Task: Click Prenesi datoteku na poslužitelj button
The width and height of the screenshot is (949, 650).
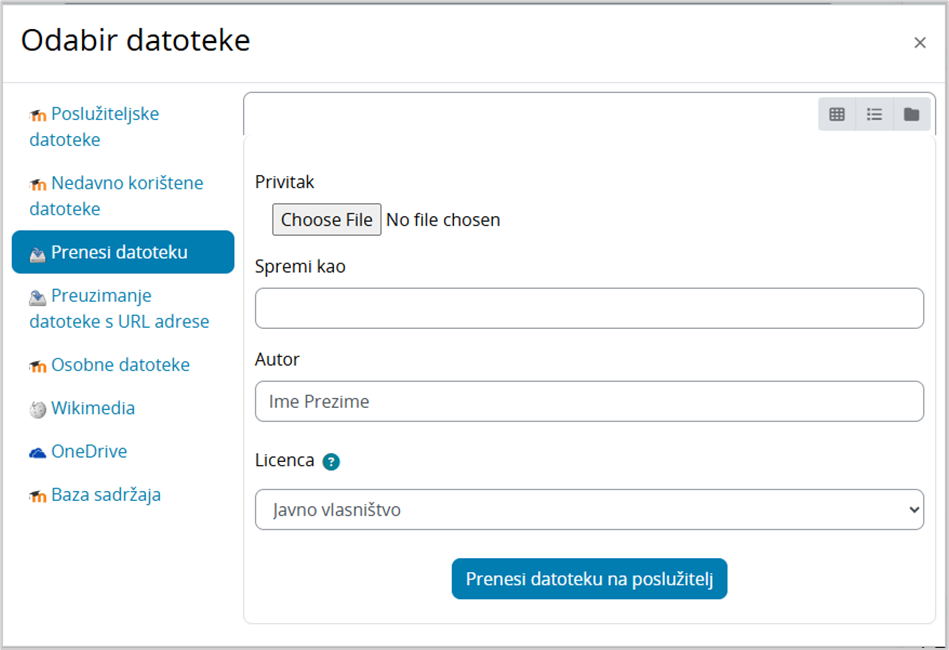Action: (589, 579)
